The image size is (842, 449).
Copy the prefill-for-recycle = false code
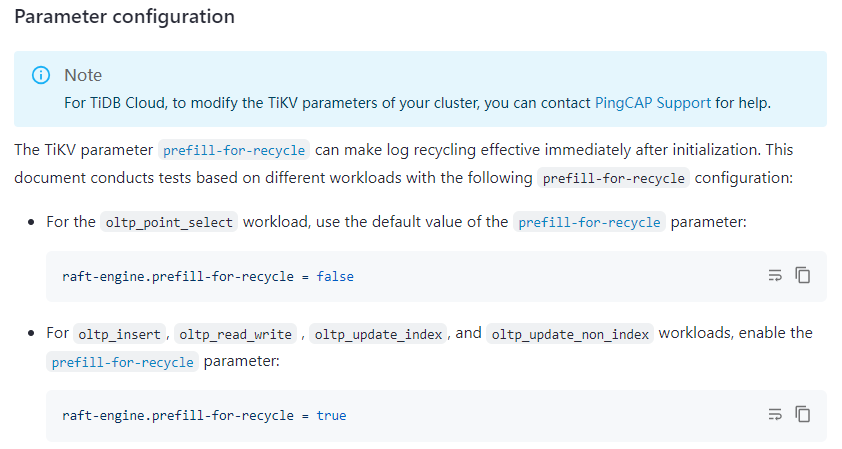point(802,275)
